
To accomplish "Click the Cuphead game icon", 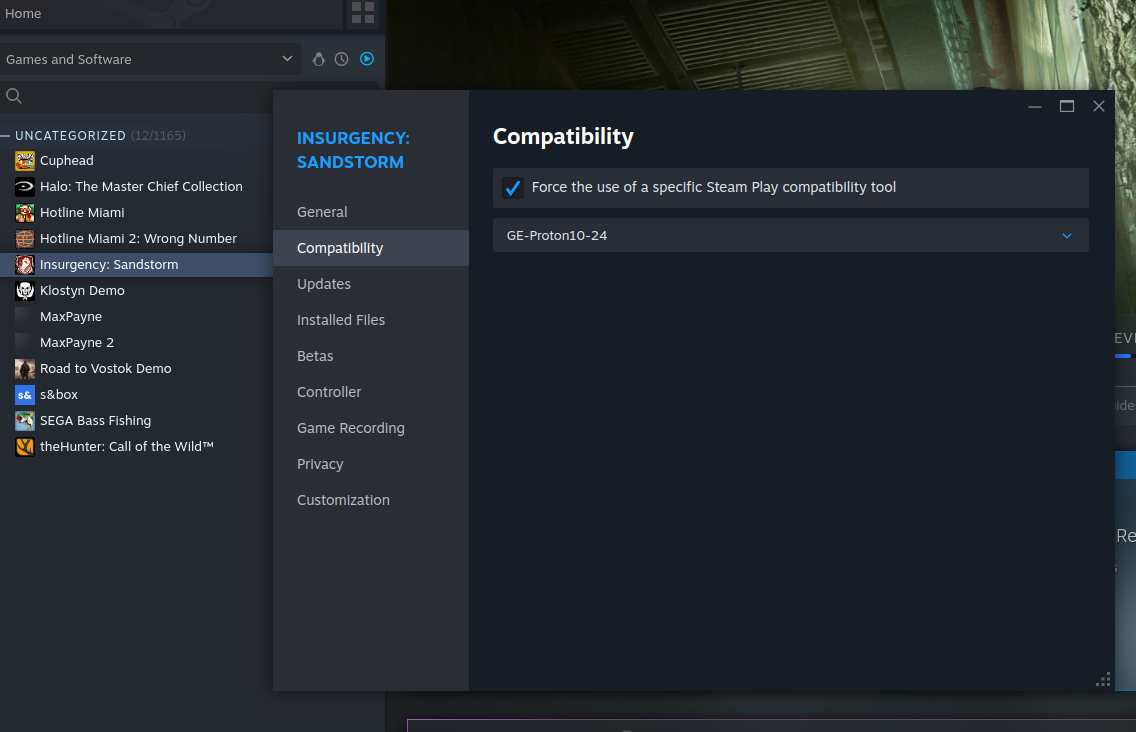I will [25, 161].
